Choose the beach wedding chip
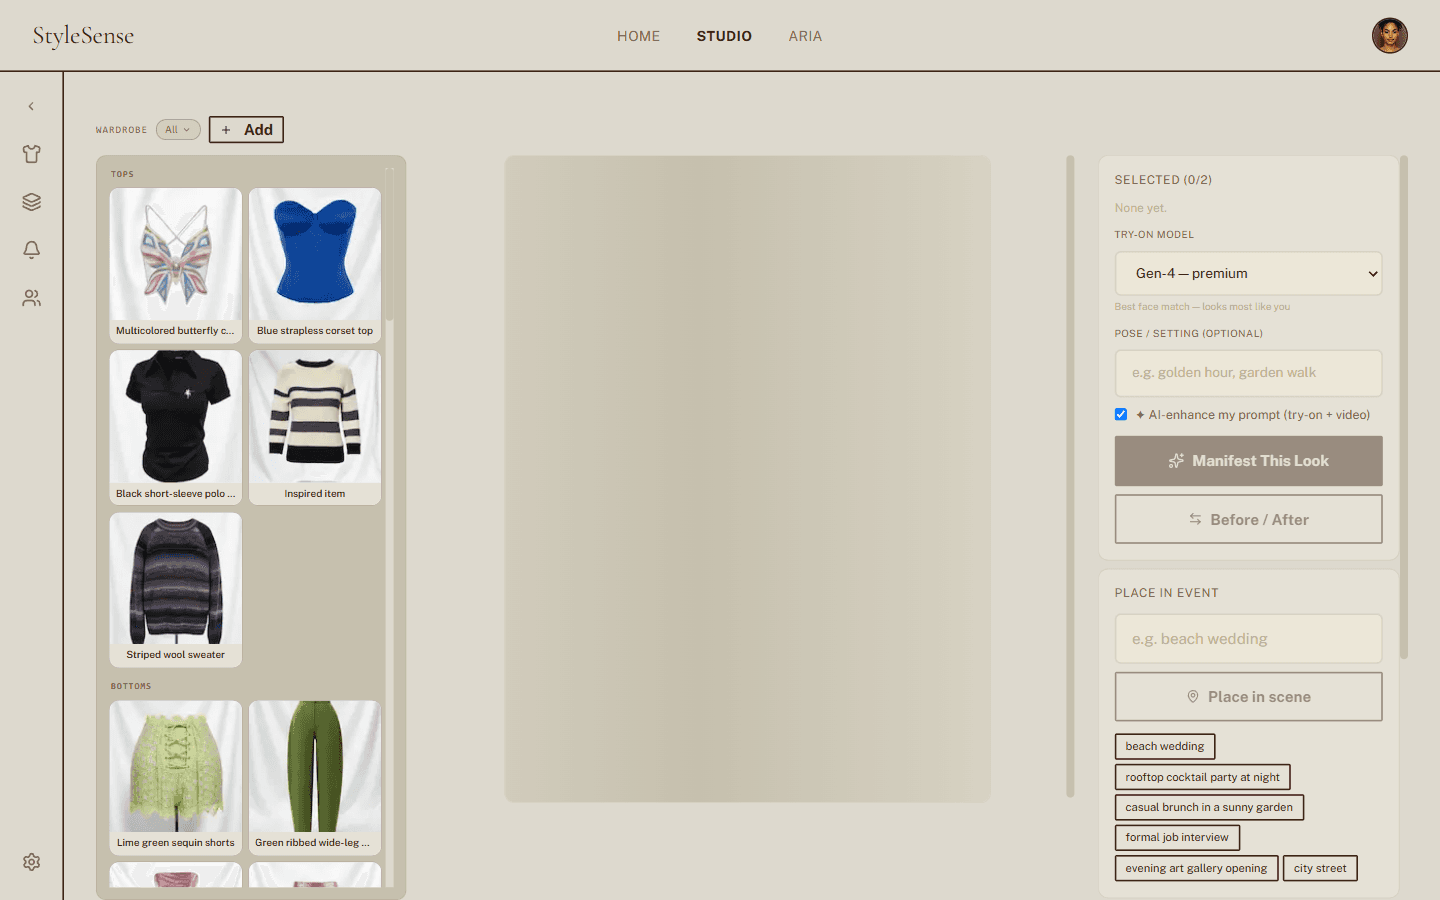Screen dimensions: 1440x900 point(1165,747)
